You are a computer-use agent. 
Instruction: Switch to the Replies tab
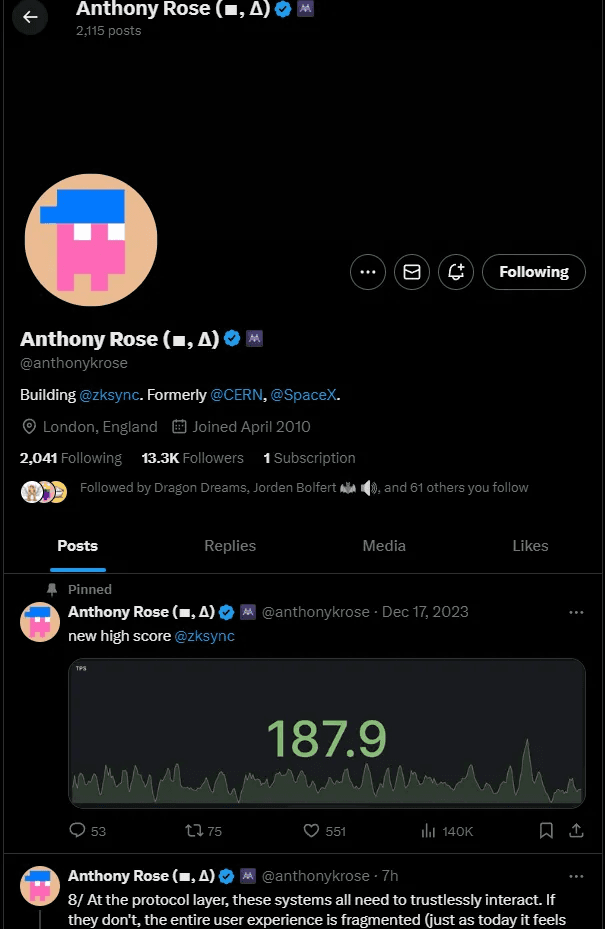(x=230, y=546)
